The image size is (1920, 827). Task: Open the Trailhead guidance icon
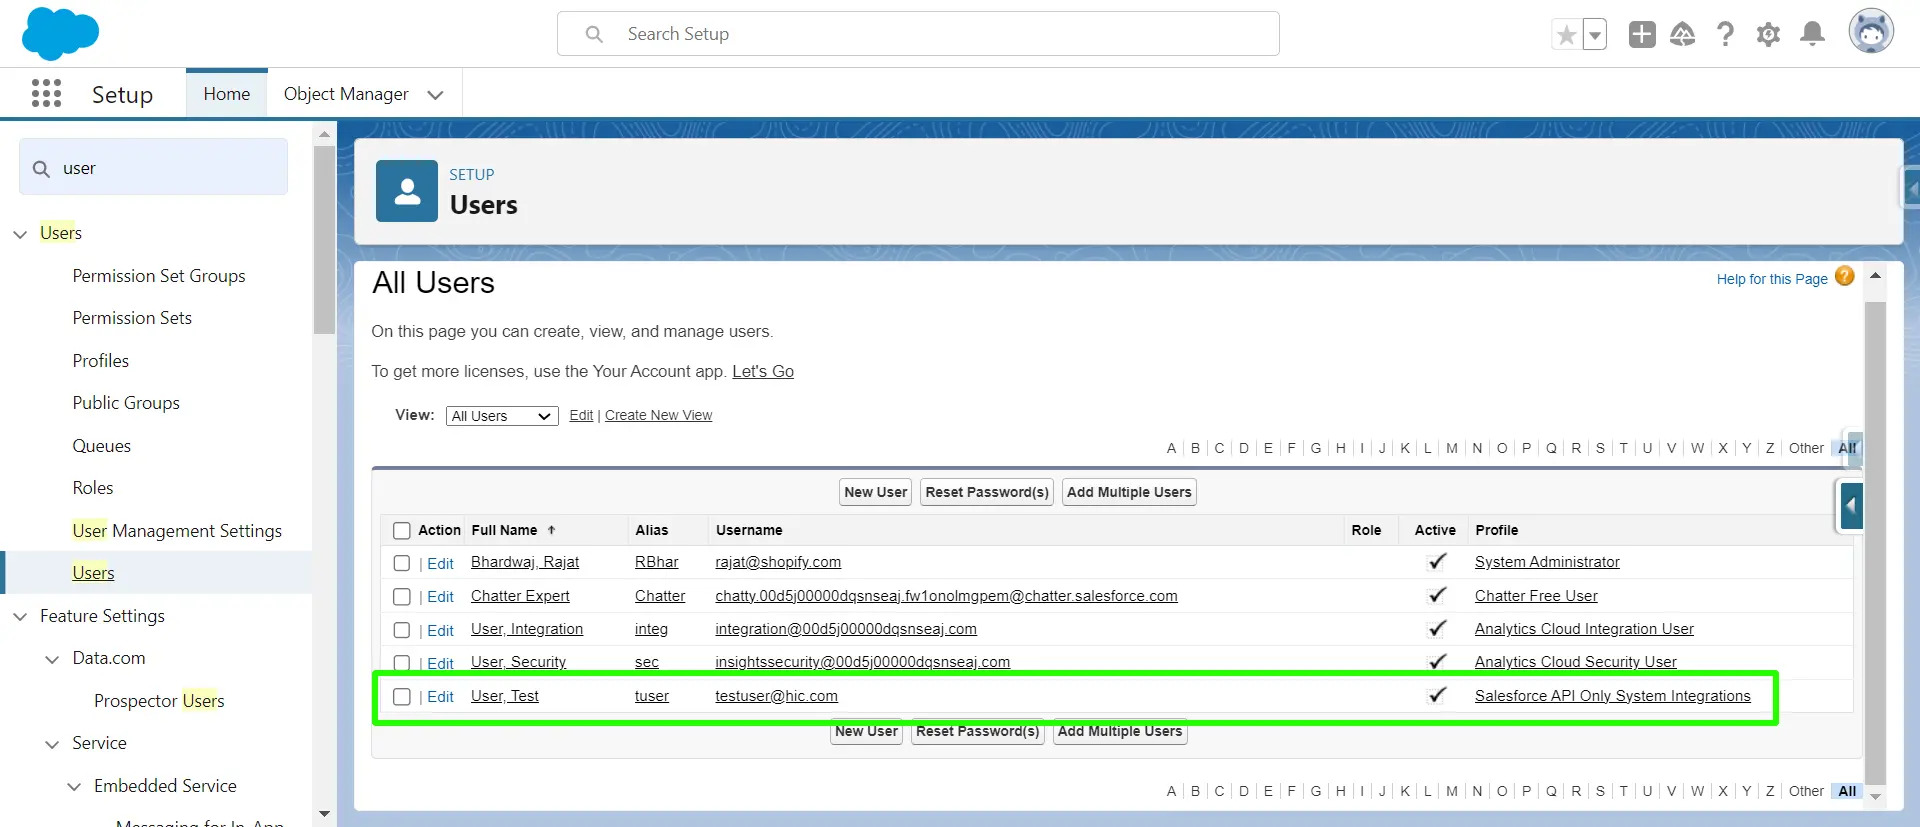pyautogui.click(x=1683, y=35)
